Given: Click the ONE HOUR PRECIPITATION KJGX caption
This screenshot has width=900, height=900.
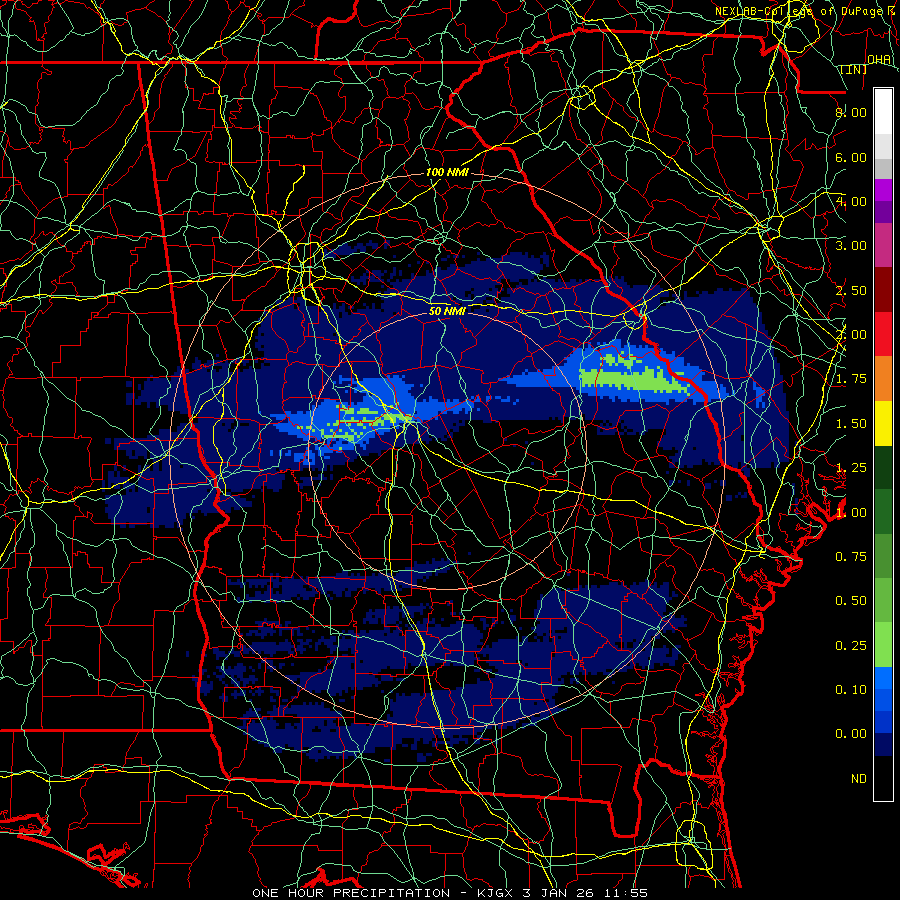Looking at the screenshot, I should point(450,893).
